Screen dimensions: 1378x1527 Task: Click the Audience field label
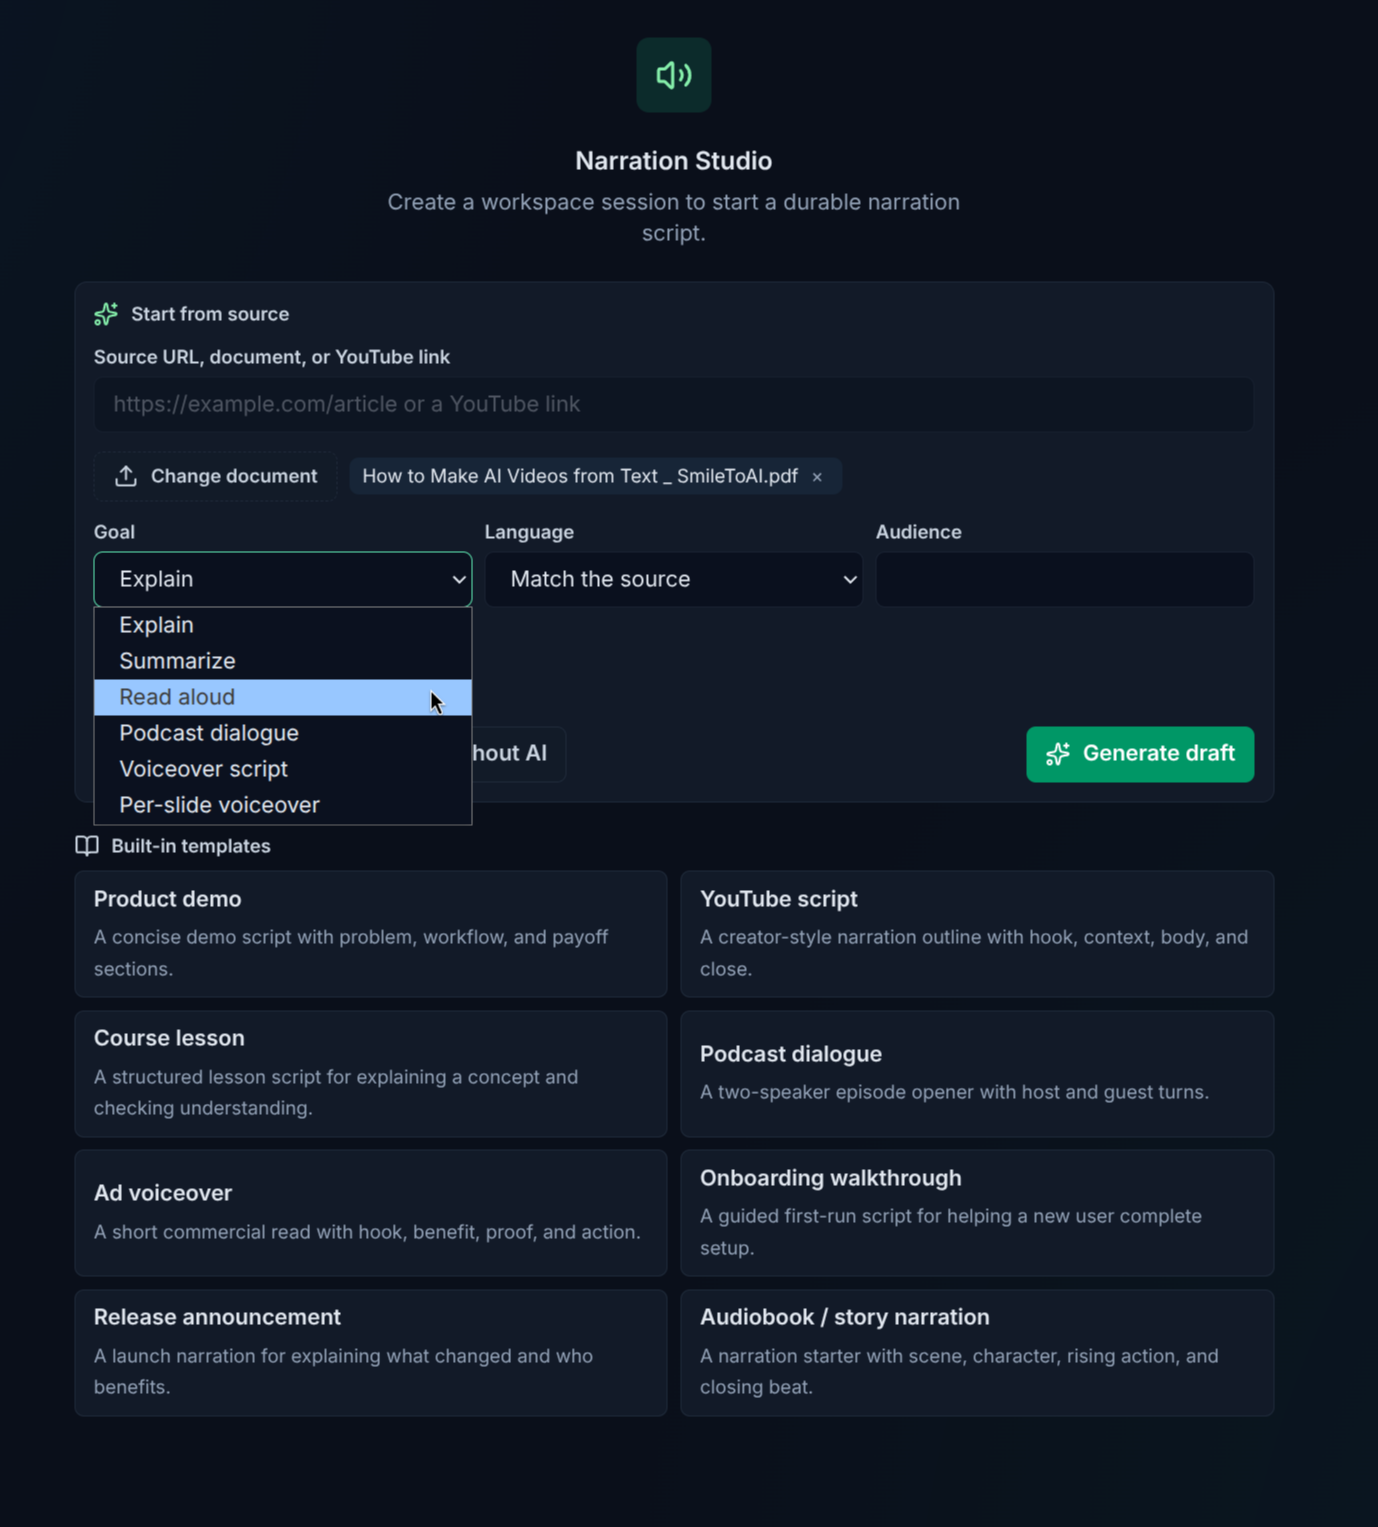918,532
